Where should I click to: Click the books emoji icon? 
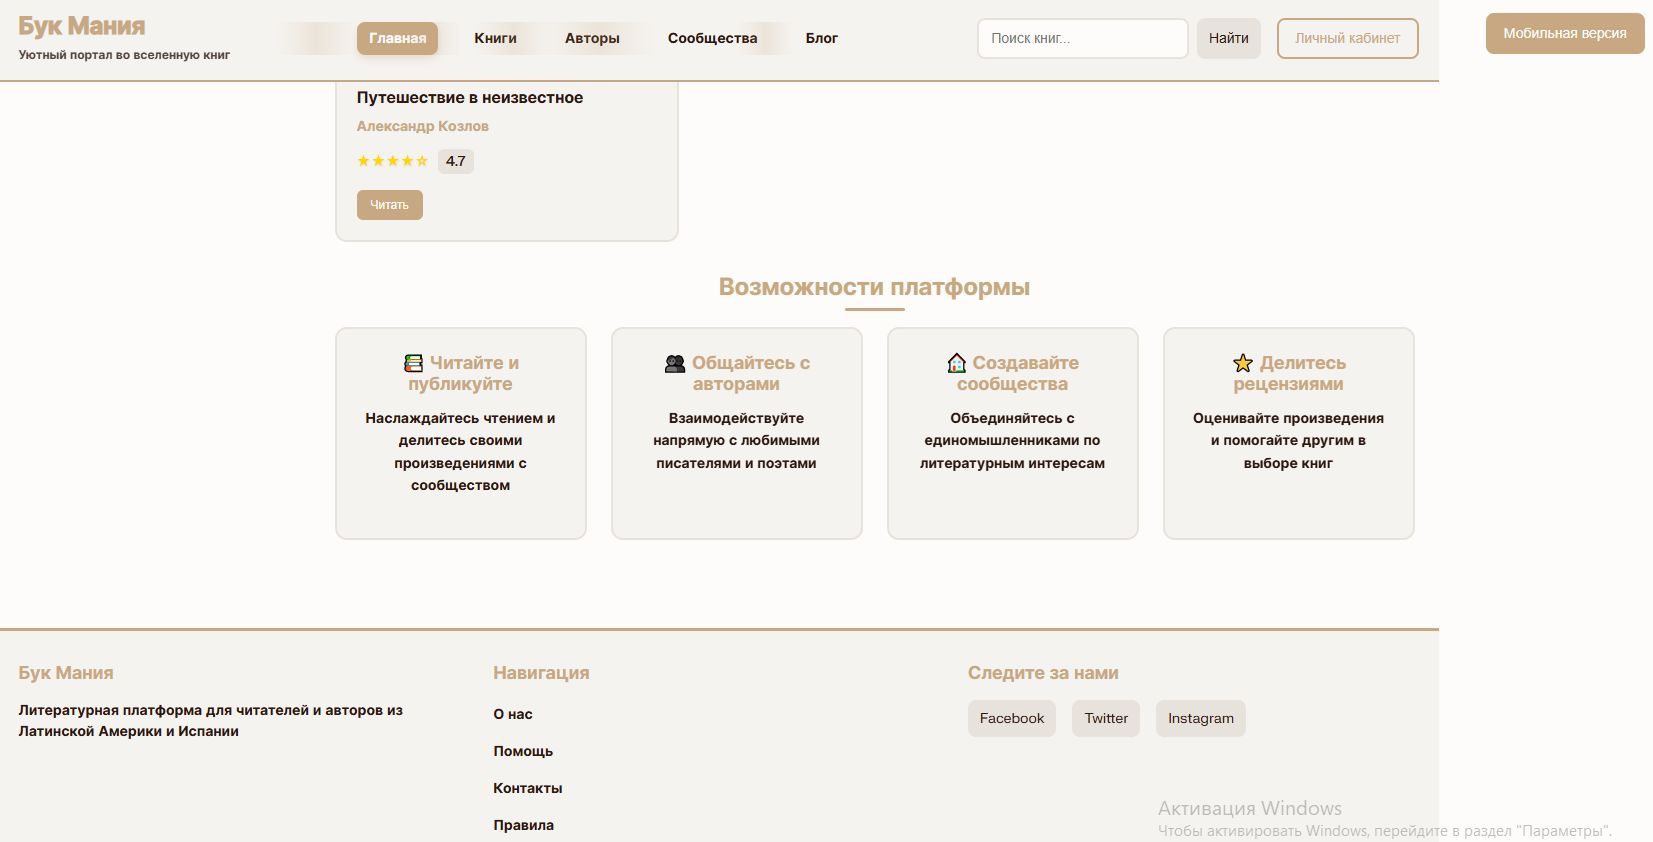coord(413,363)
